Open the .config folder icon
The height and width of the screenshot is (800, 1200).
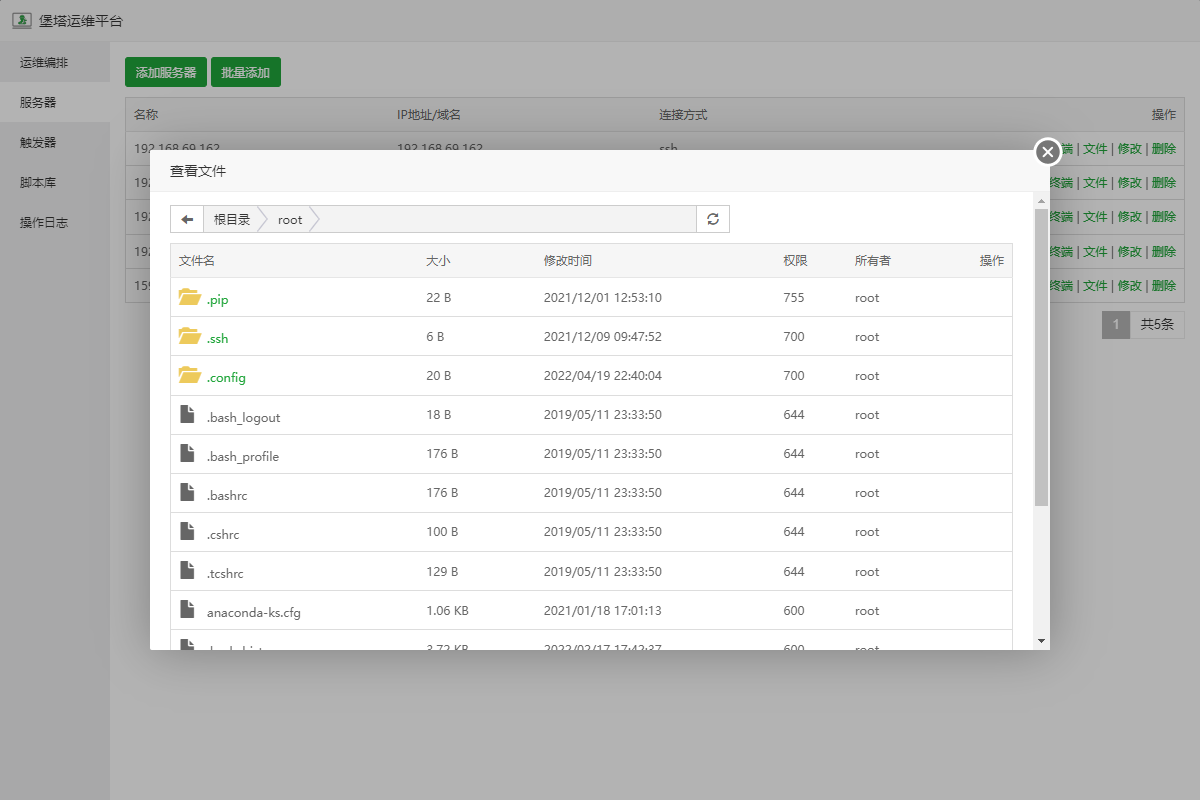coord(189,375)
